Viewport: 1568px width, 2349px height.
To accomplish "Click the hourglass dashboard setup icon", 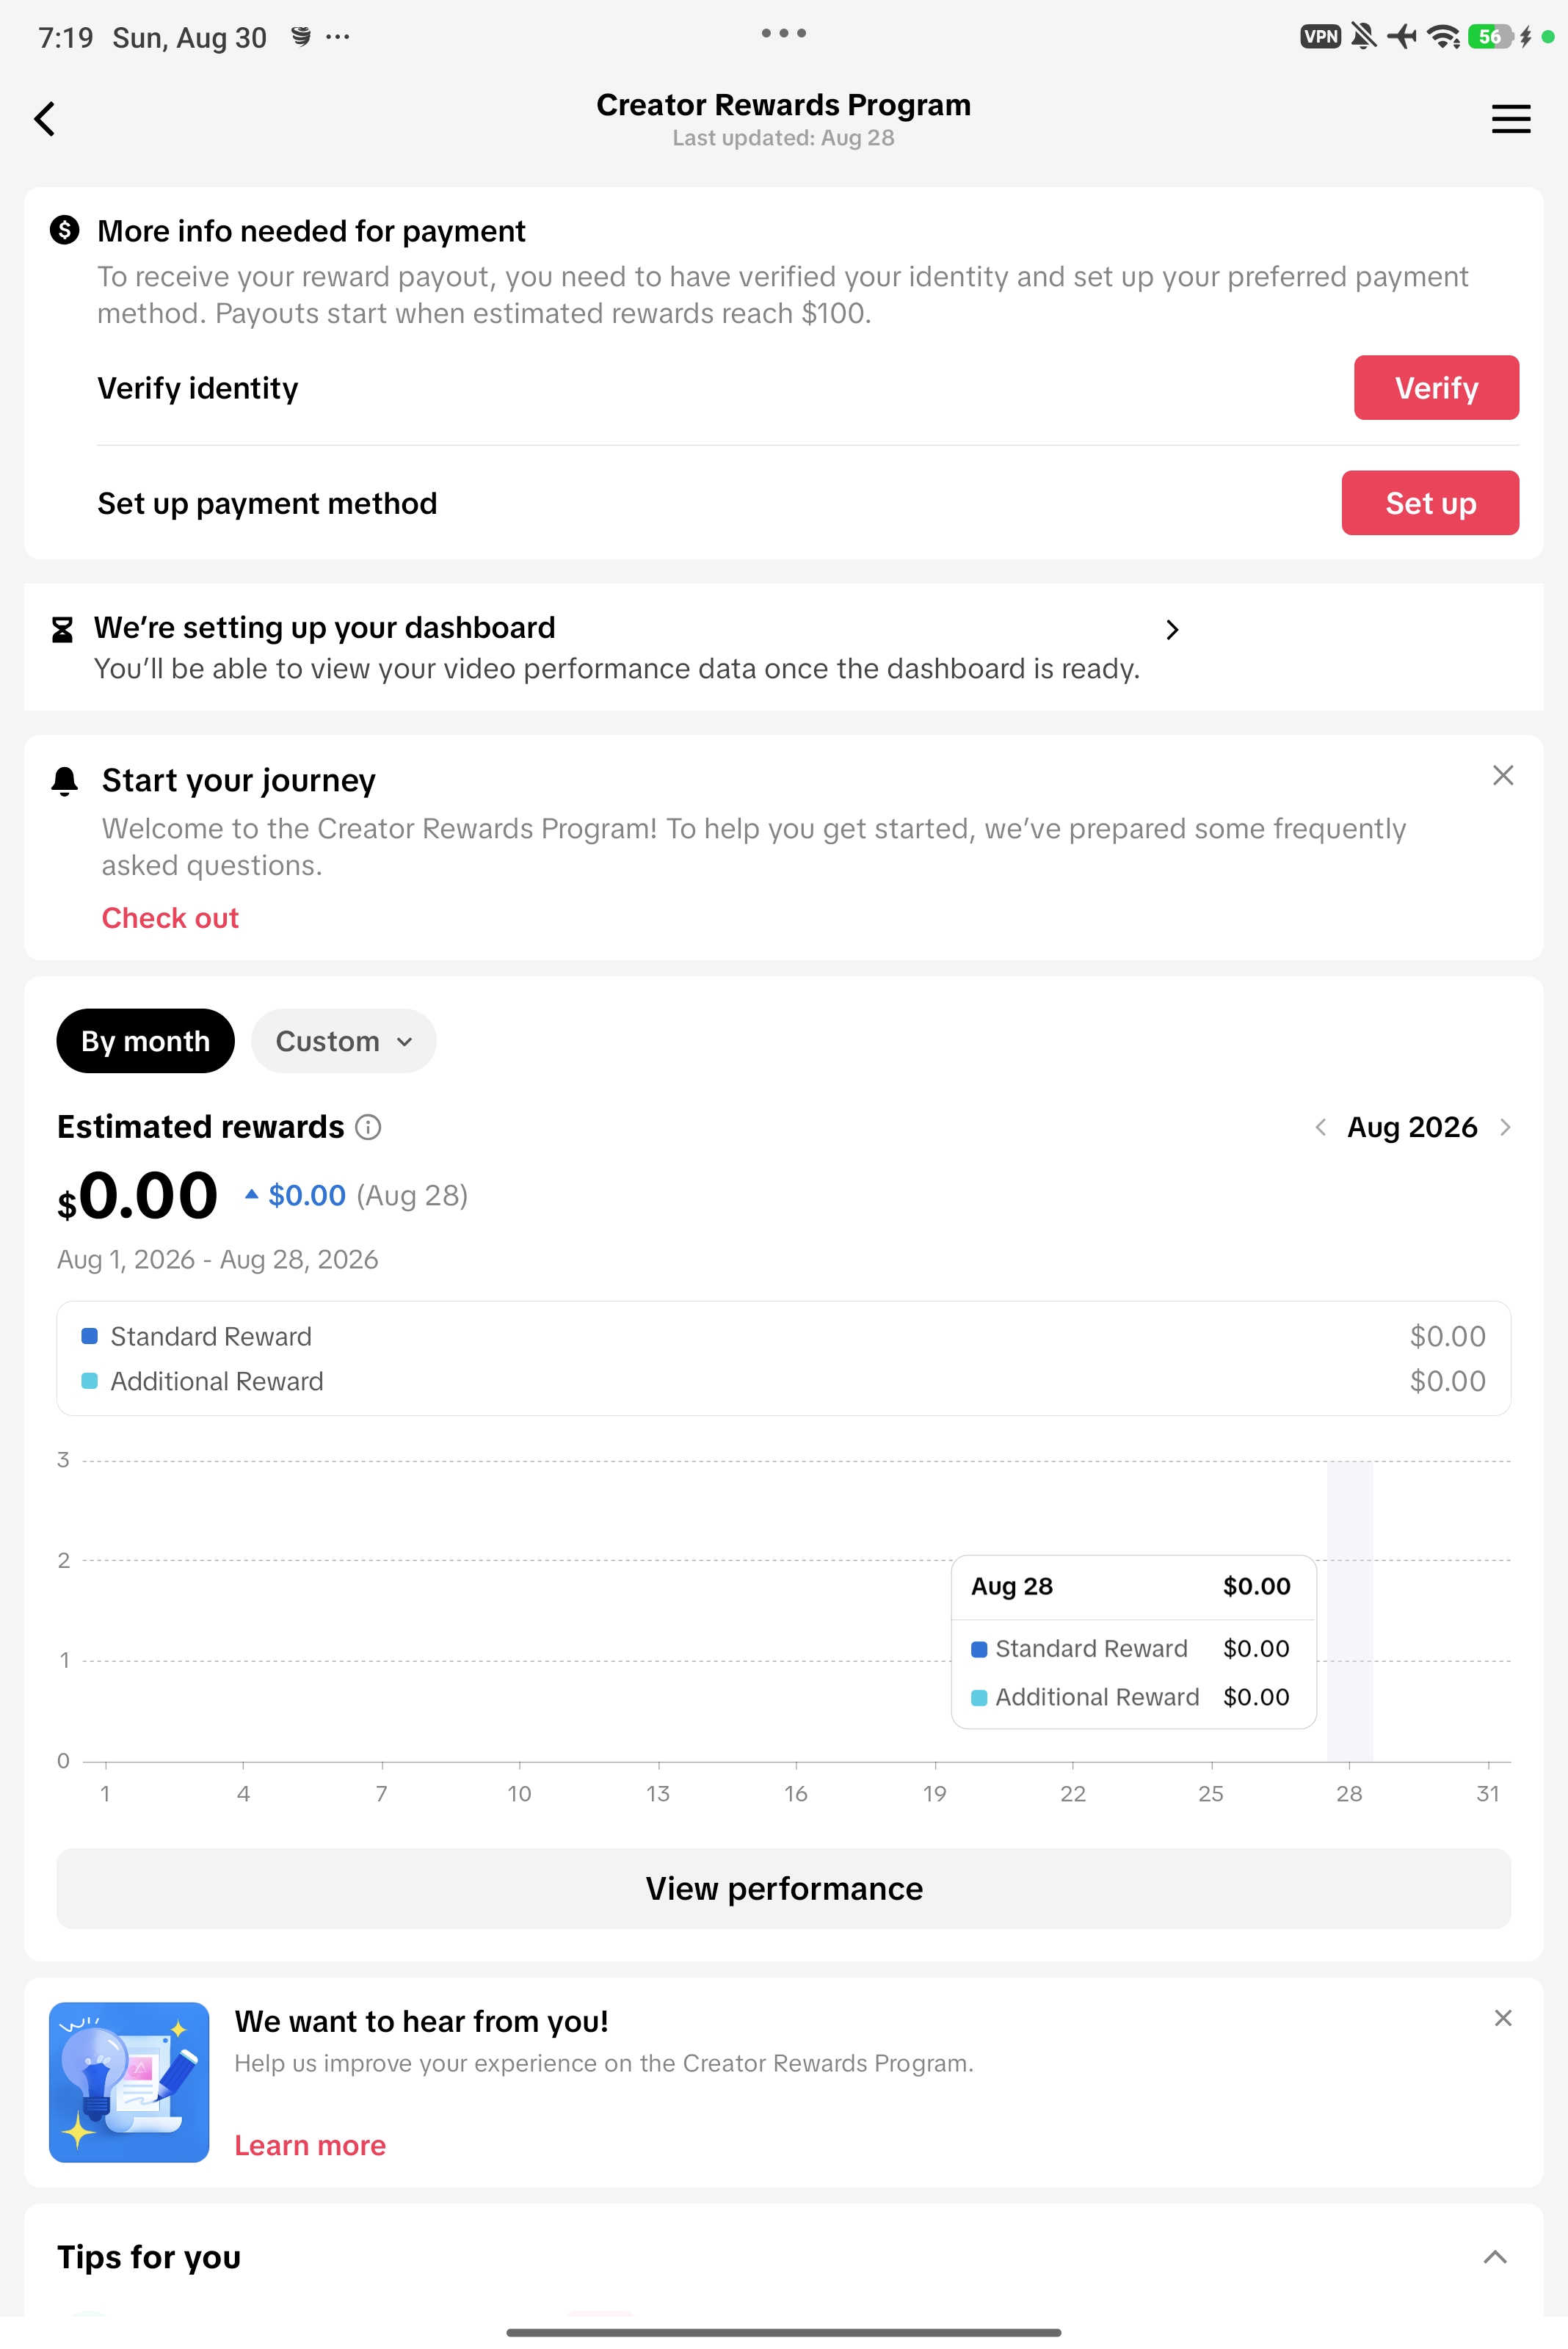I will [62, 629].
